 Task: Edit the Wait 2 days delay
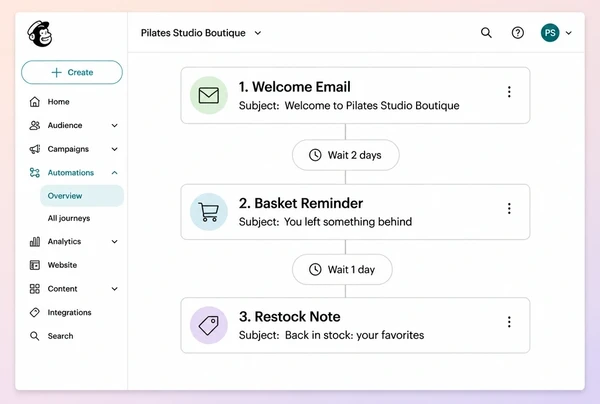(346, 155)
